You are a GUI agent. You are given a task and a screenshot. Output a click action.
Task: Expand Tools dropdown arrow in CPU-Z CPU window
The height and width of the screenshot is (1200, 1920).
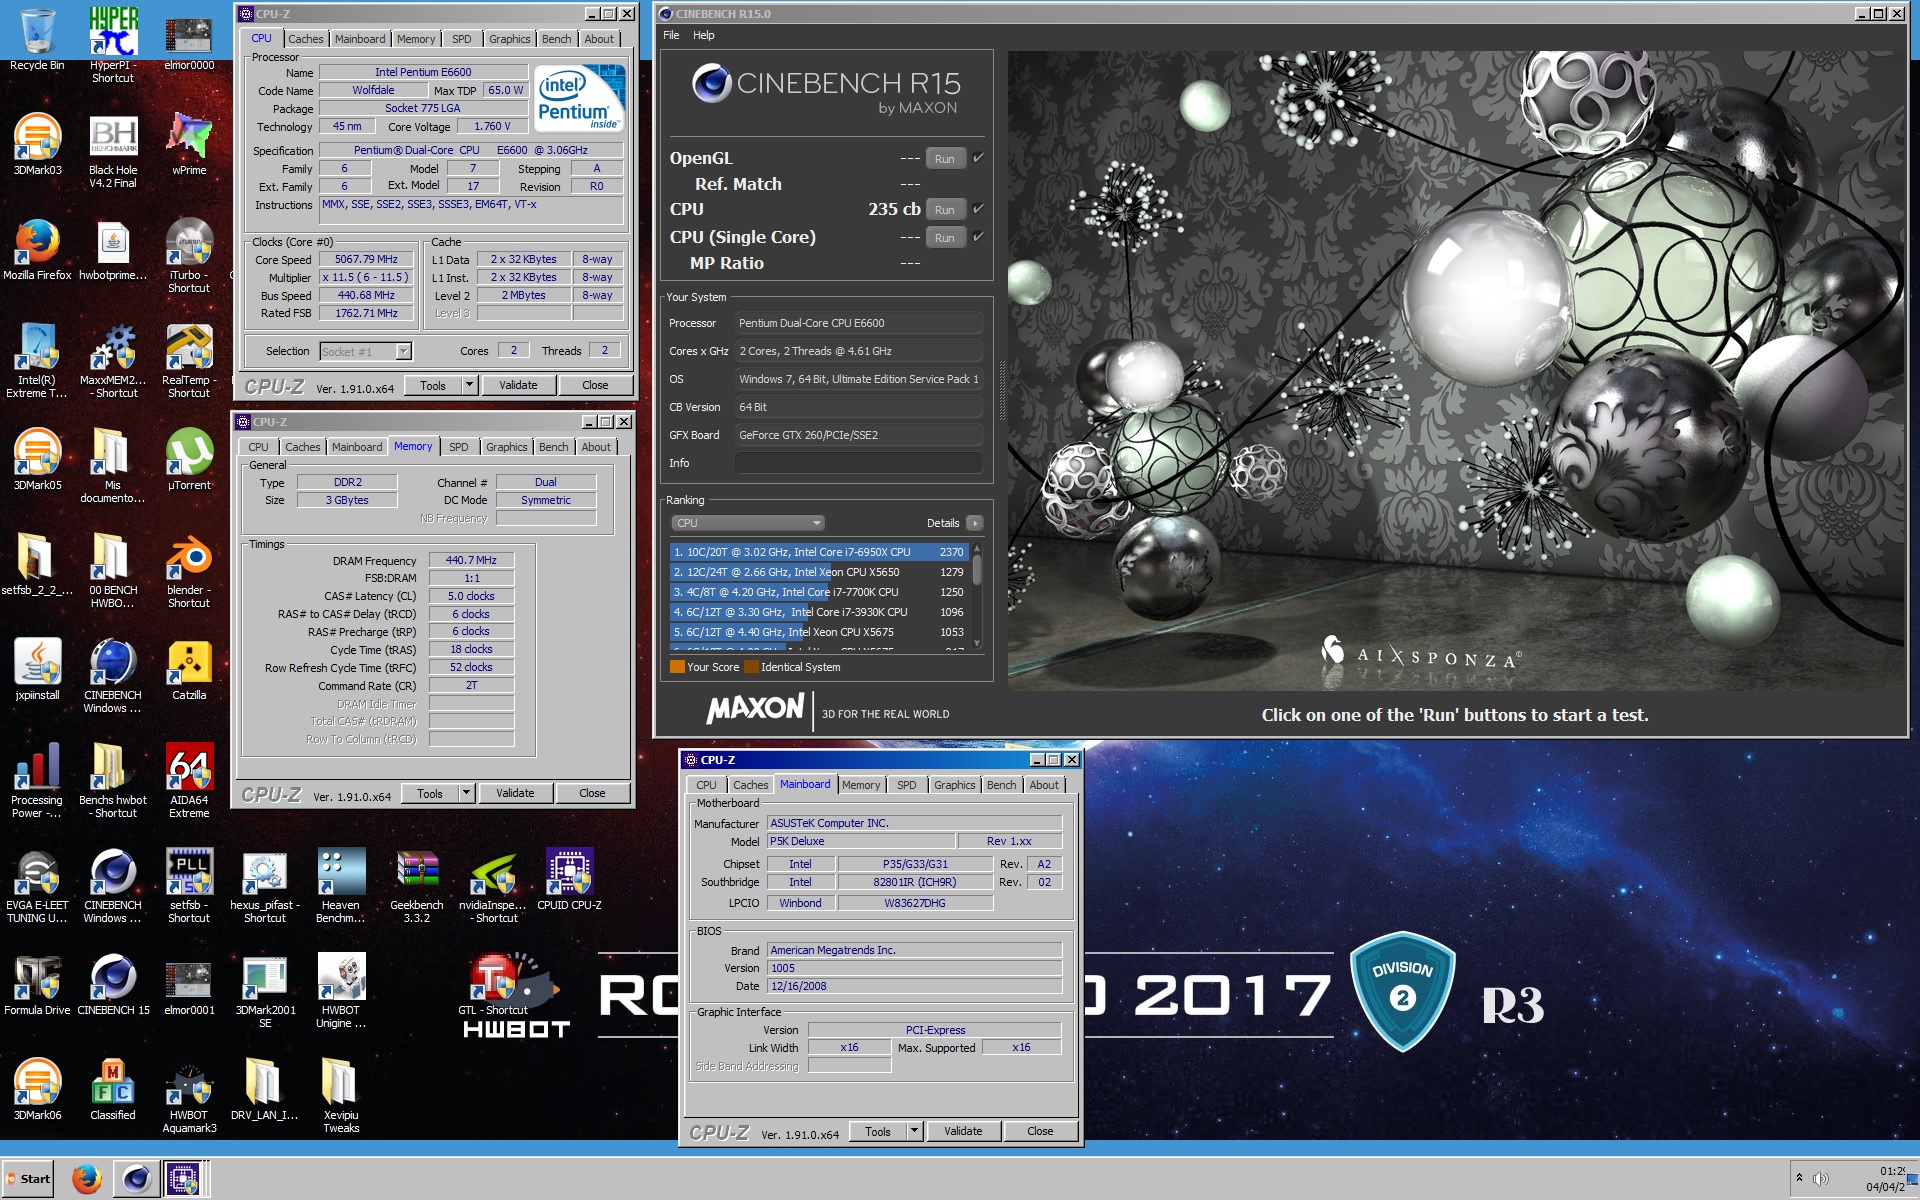click(x=469, y=385)
